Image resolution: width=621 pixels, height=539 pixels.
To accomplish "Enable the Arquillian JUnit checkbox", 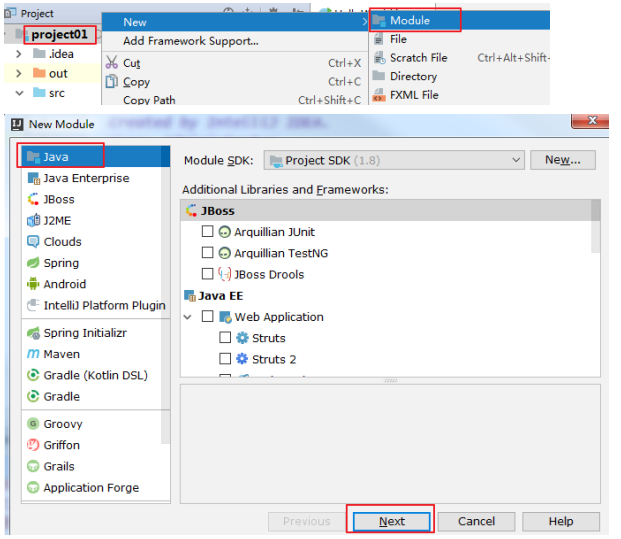I will click(x=208, y=231).
